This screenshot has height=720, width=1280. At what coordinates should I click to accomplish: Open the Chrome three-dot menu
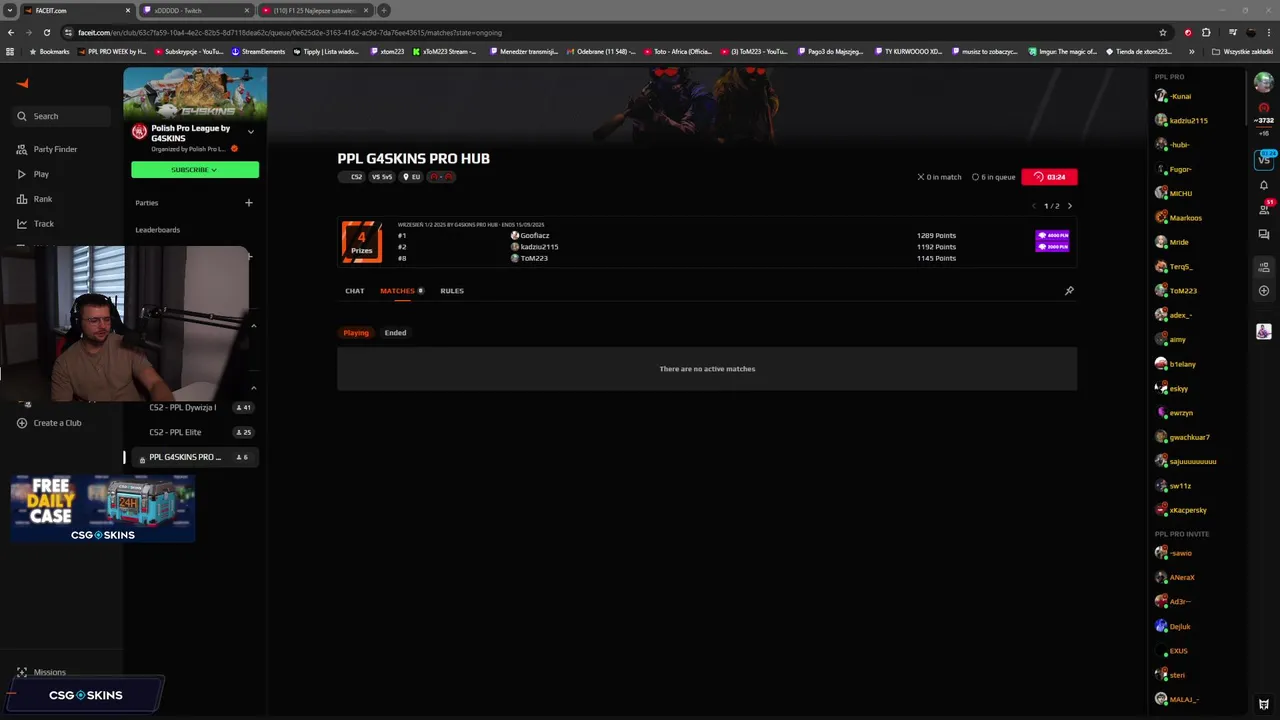[1269, 32]
